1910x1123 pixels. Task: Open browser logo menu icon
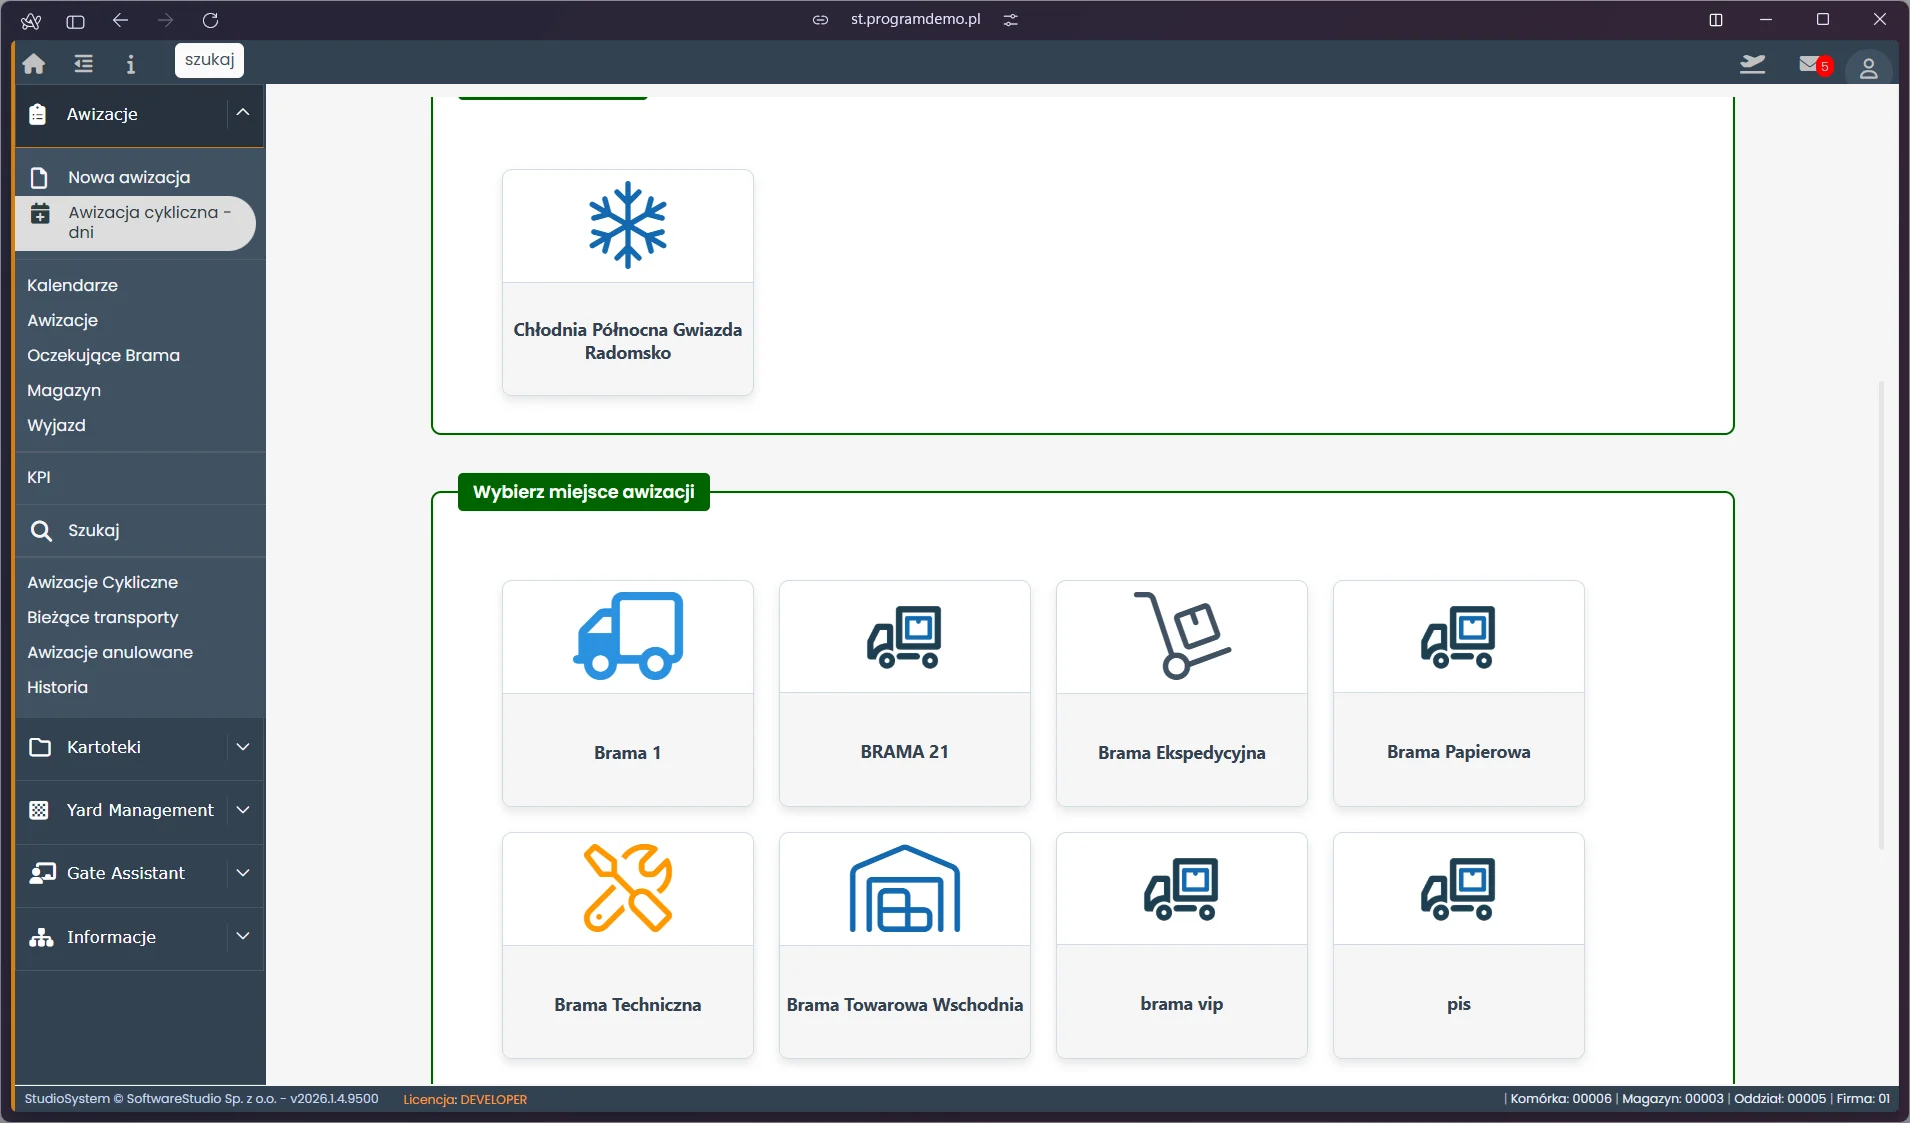pos(31,20)
